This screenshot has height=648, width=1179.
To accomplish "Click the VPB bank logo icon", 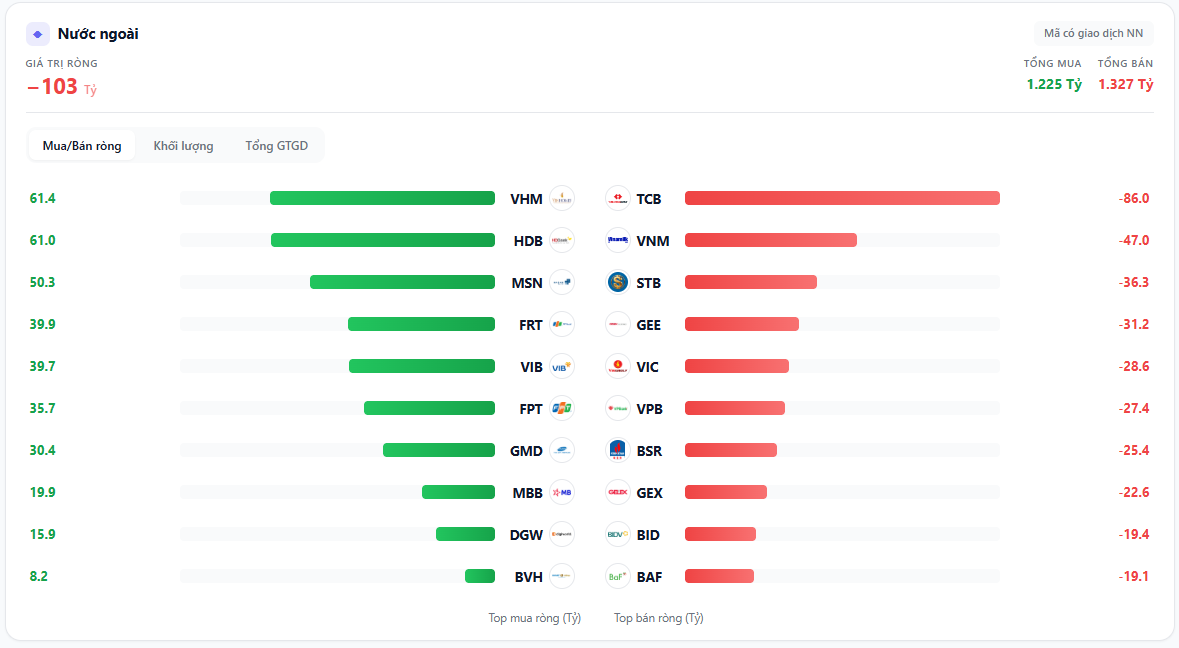I will (x=617, y=408).
